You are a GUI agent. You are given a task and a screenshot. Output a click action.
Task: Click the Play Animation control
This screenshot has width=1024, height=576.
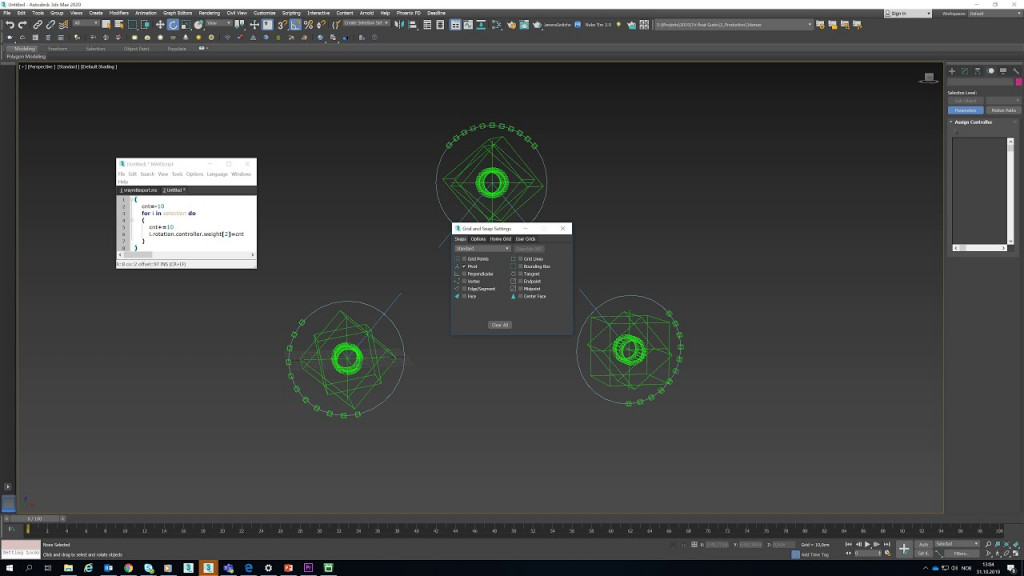[x=866, y=545]
